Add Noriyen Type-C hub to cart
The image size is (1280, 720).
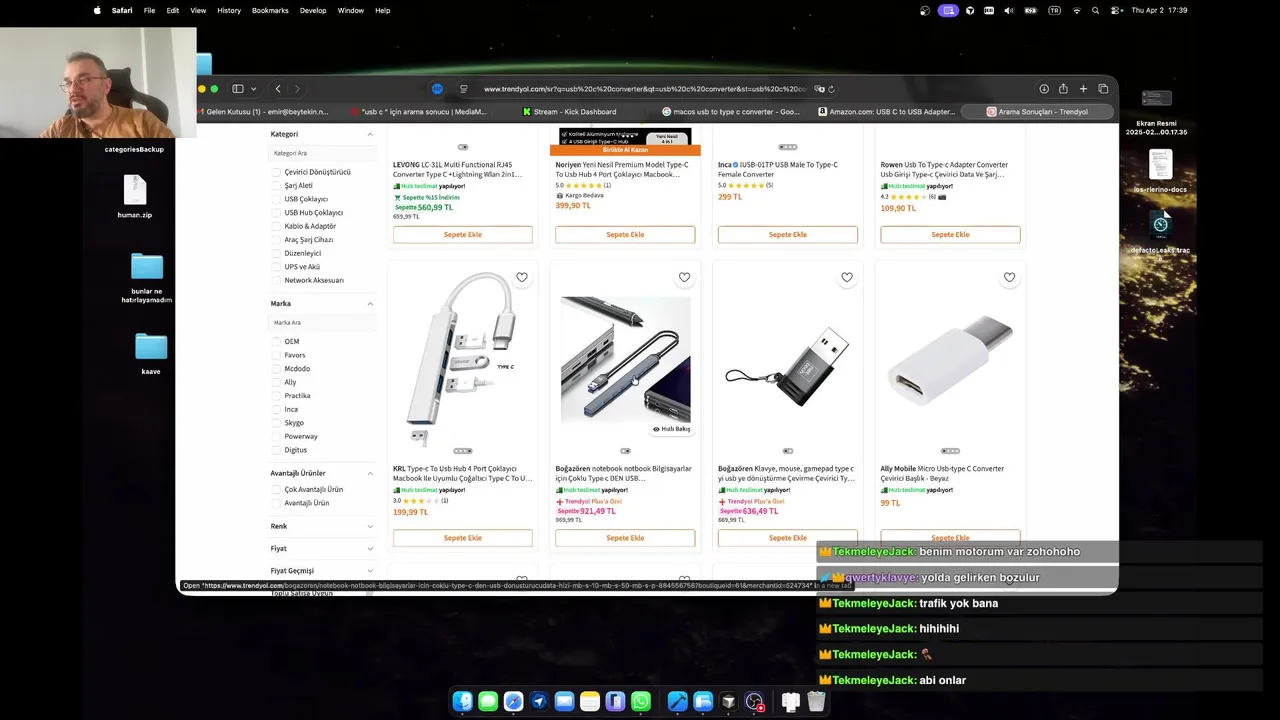pyautogui.click(x=625, y=234)
